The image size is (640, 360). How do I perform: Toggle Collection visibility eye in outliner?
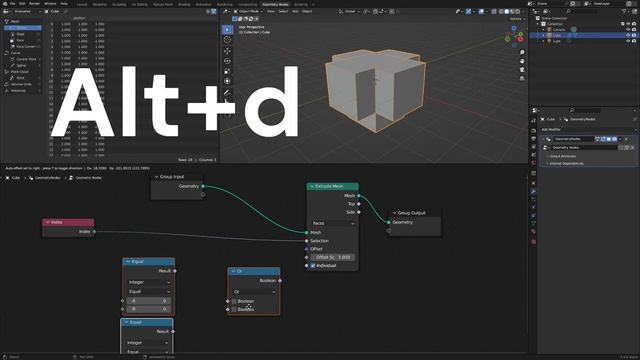628,24
